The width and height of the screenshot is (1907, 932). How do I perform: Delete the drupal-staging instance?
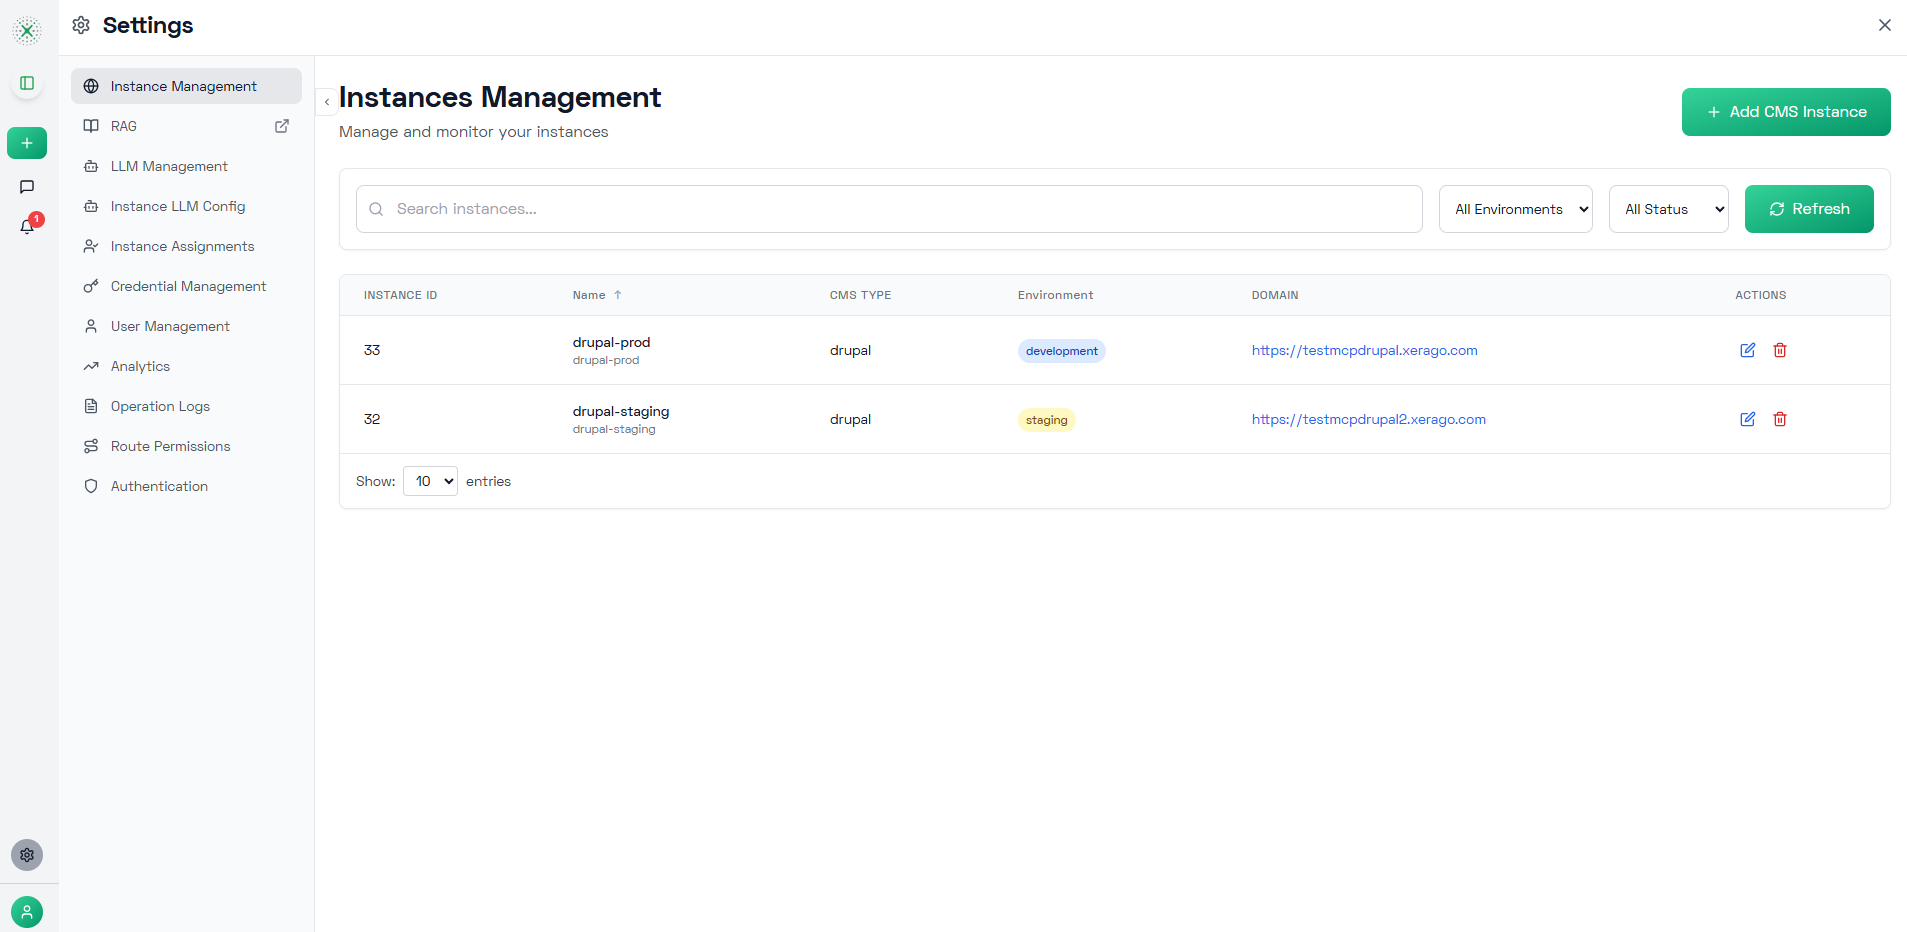(x=1780, y=419)
